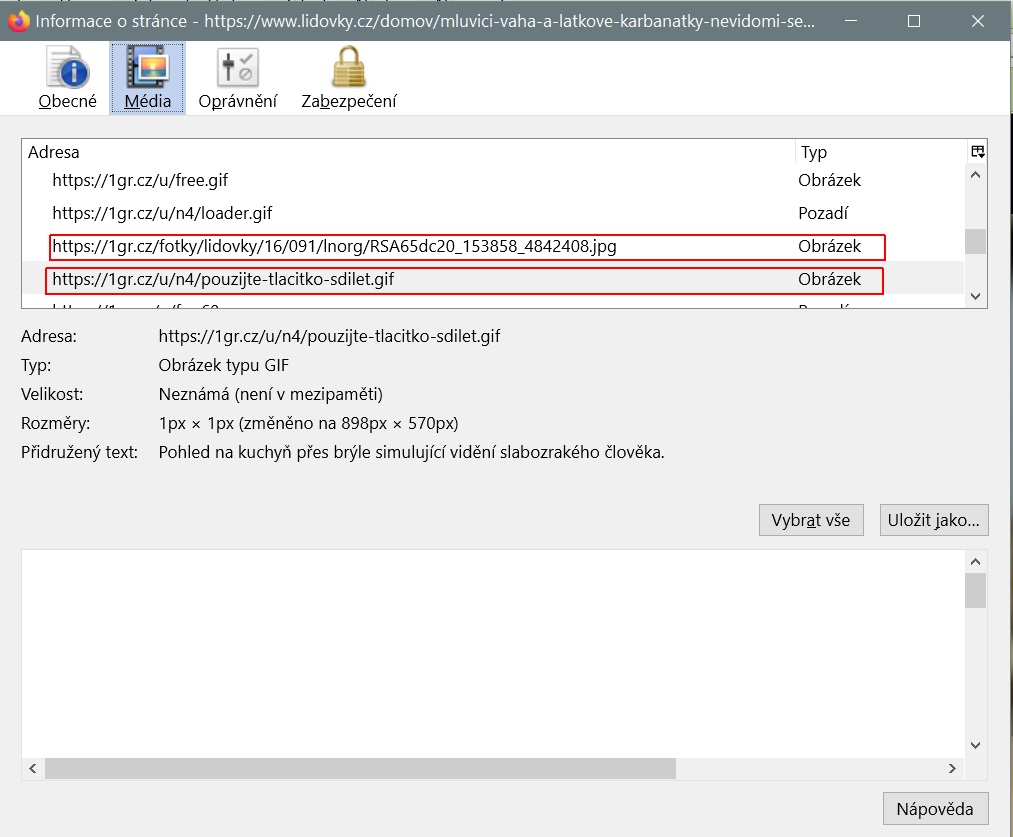Click the media list scrollbar thumb

[976, 242]
